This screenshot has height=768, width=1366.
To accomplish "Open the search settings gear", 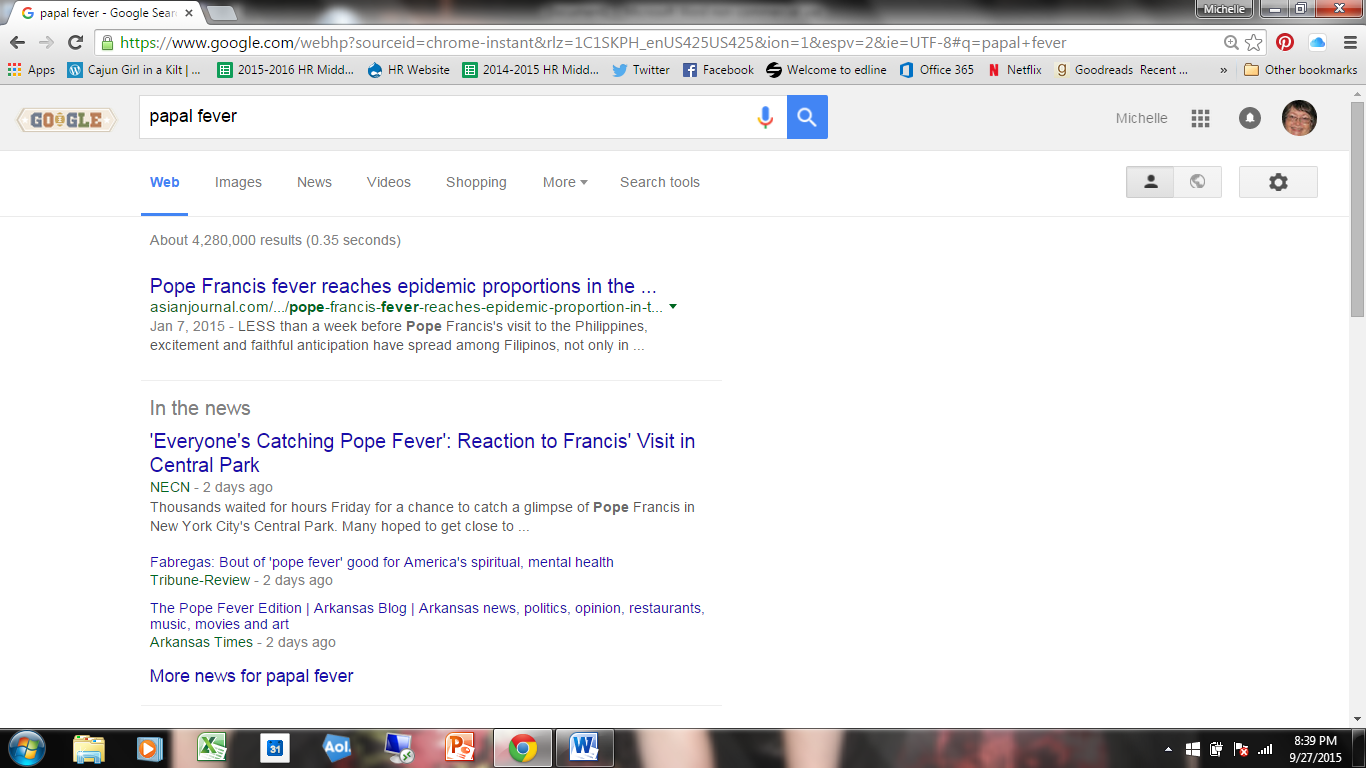I will coord(1277,182).
